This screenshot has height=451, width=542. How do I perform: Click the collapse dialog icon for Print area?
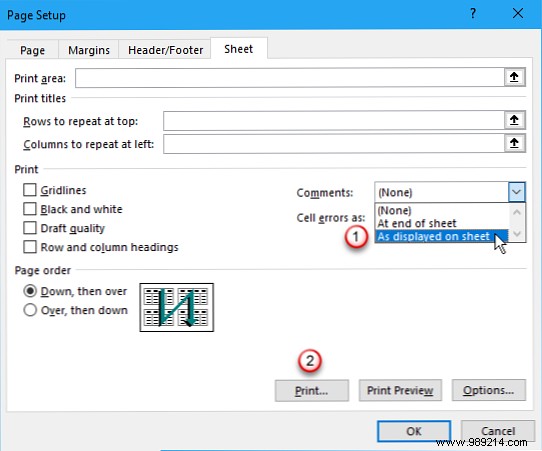[x=514, y=77]
